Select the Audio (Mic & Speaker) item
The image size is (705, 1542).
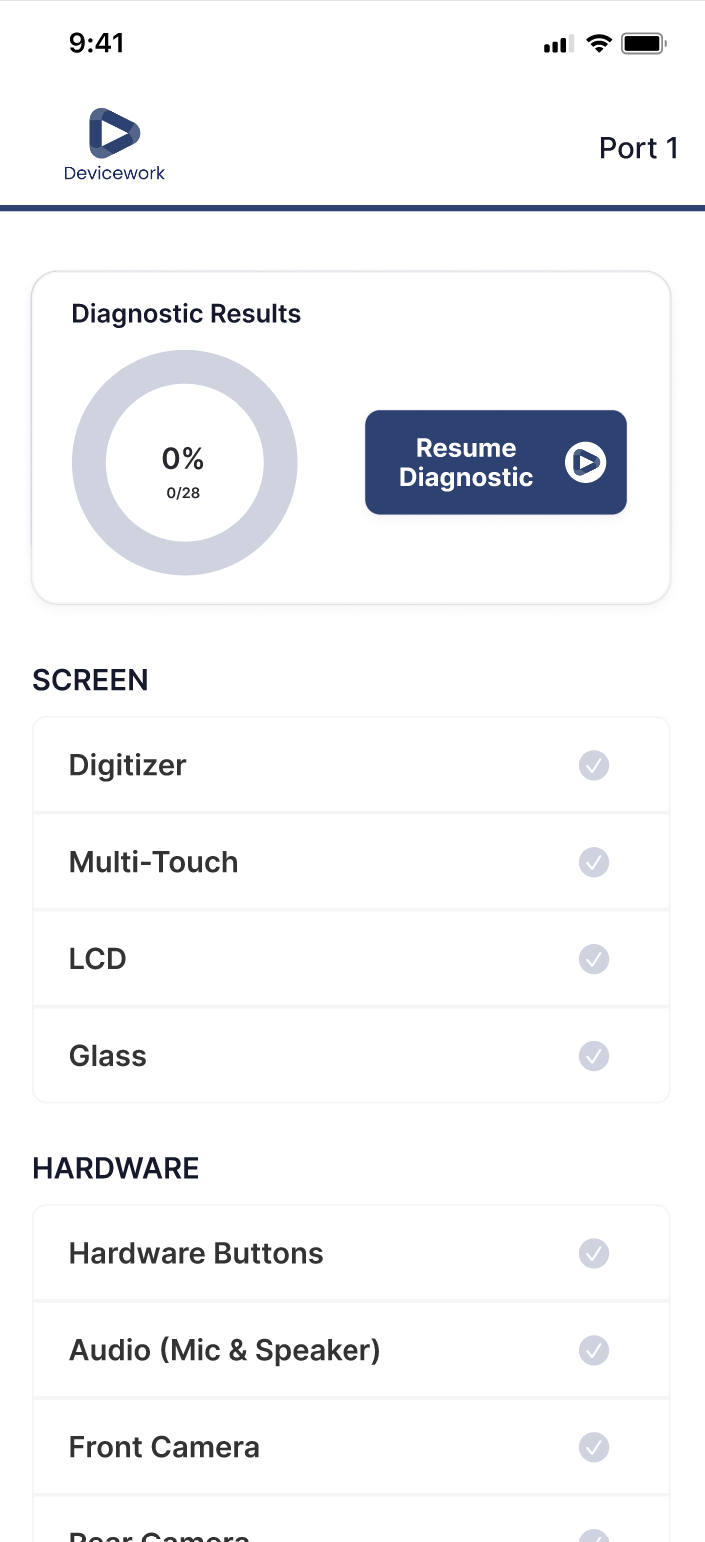pos(300,1350)
